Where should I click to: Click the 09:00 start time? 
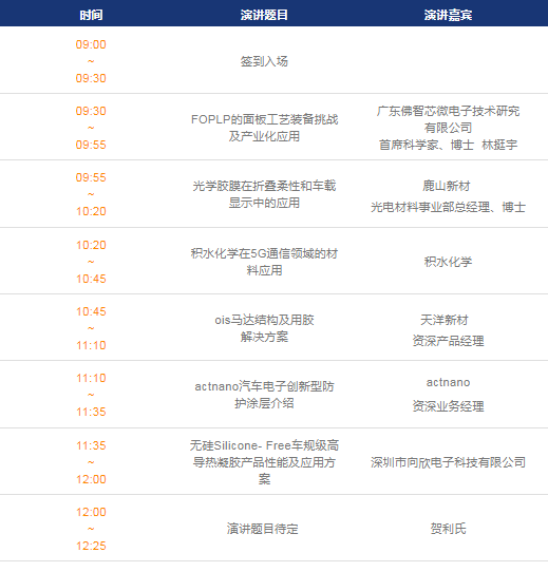pos(91,44)
